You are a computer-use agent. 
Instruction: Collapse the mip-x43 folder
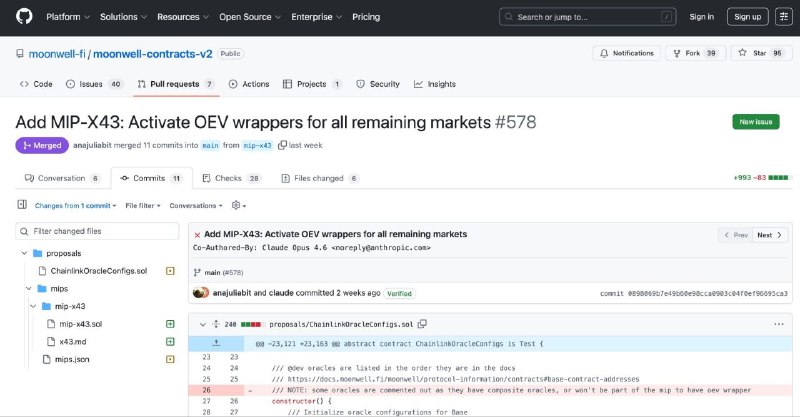(x=31, y=306)
